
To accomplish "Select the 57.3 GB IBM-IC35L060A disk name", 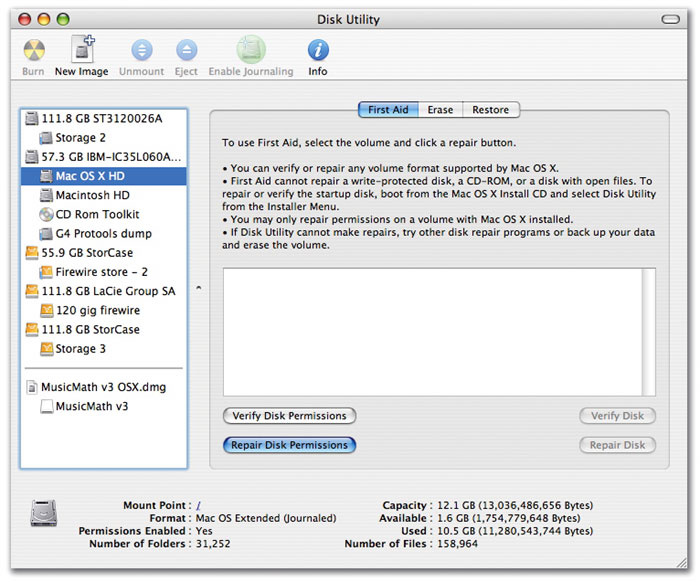I will click(111, 157).
